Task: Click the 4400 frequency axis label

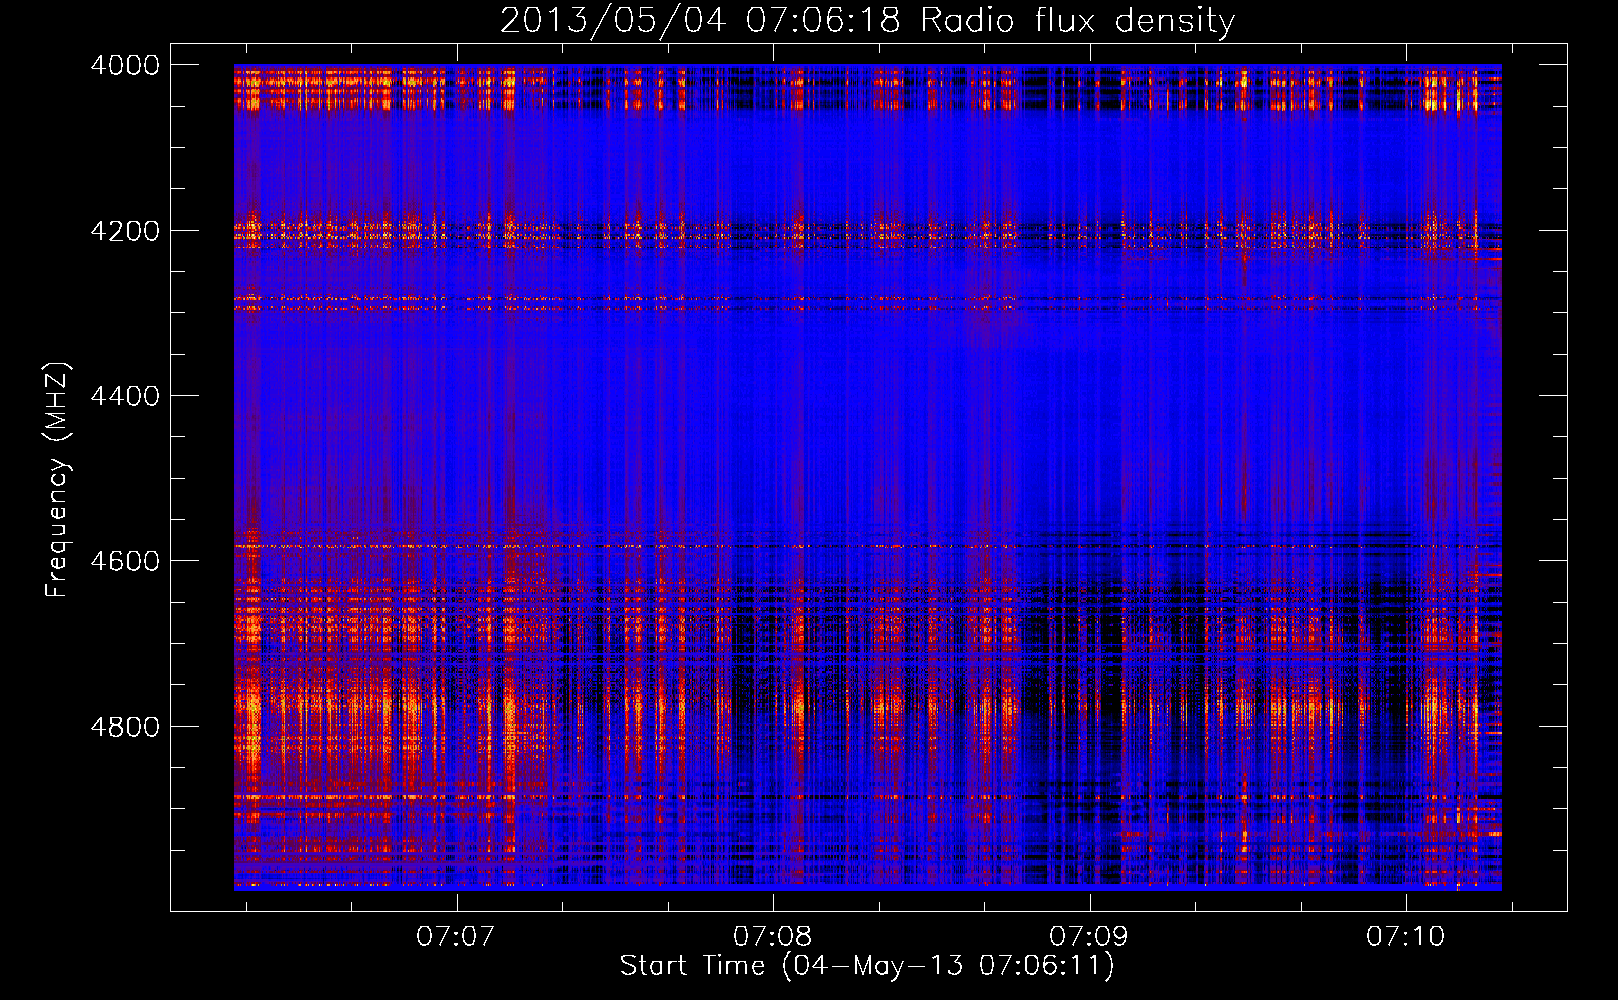Action: pos(125,396)
